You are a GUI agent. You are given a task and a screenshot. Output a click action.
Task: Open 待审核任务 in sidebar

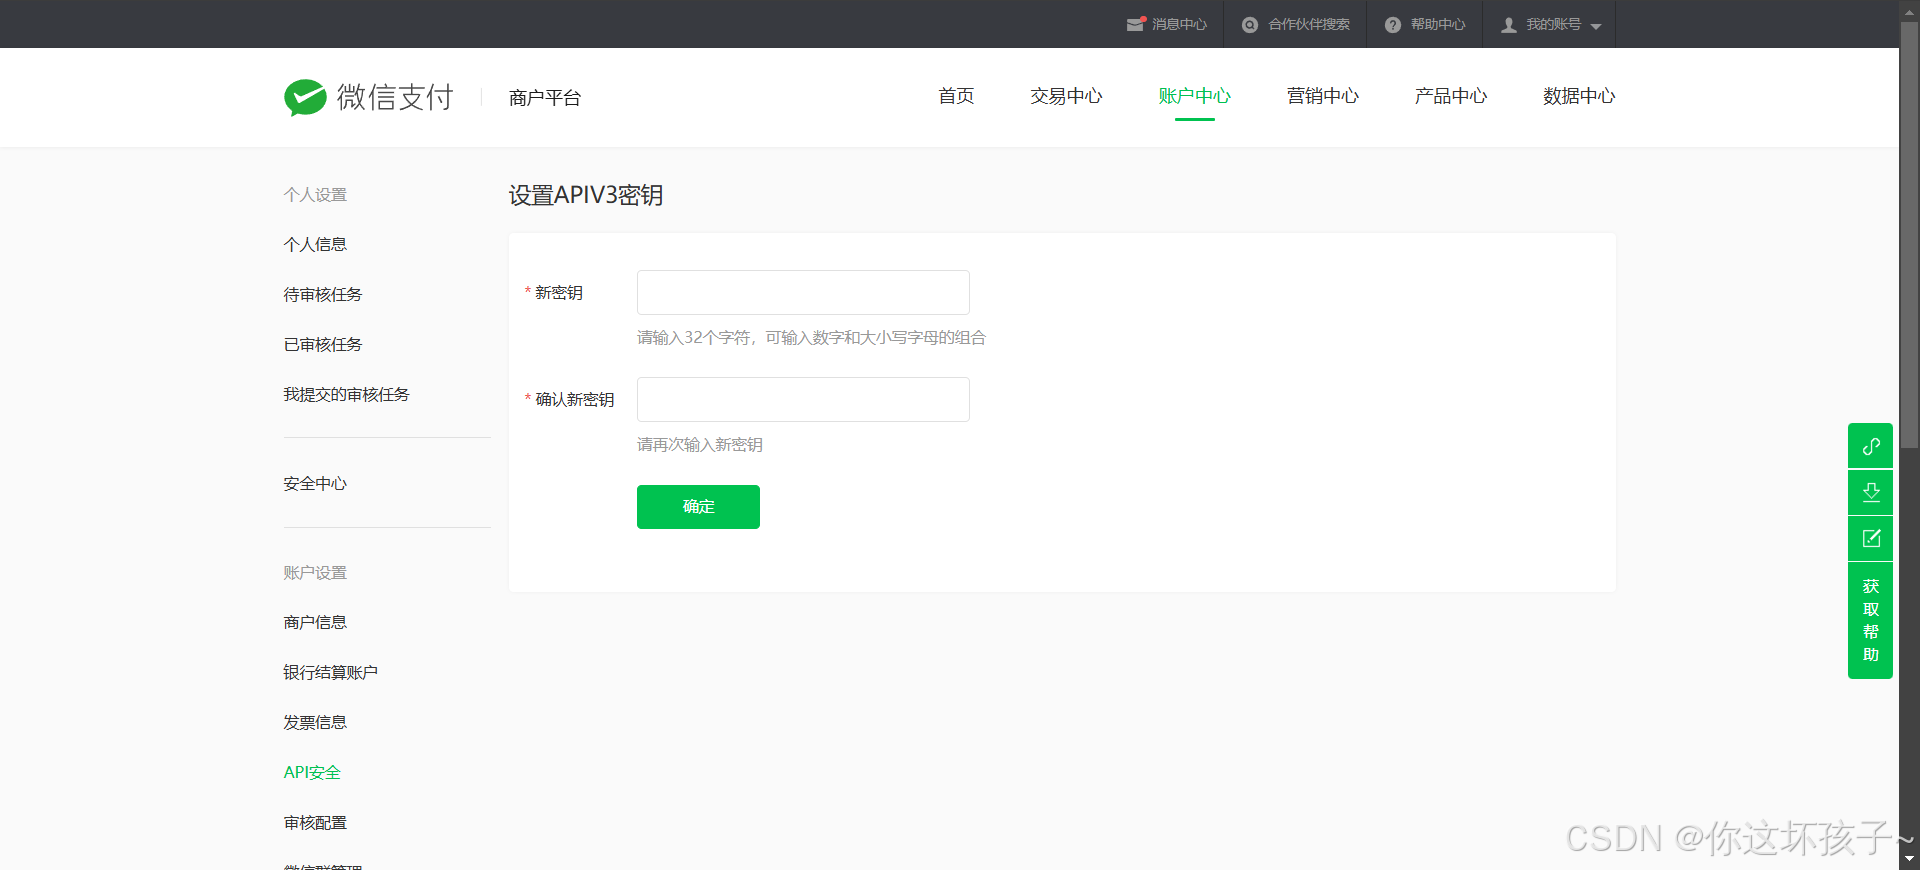coord(323,294)
